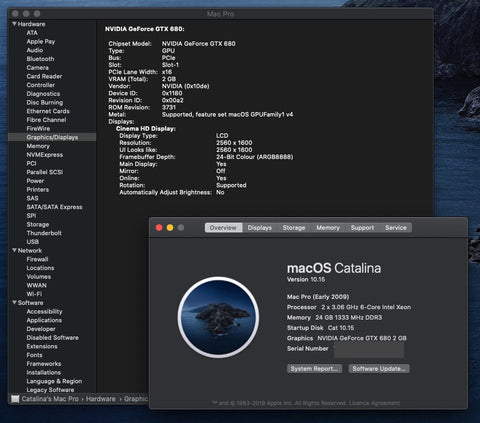This screenshot has width=480, height=423.
Task: Select Apple Pay in sidebar
Action: [x=41, y=42]
